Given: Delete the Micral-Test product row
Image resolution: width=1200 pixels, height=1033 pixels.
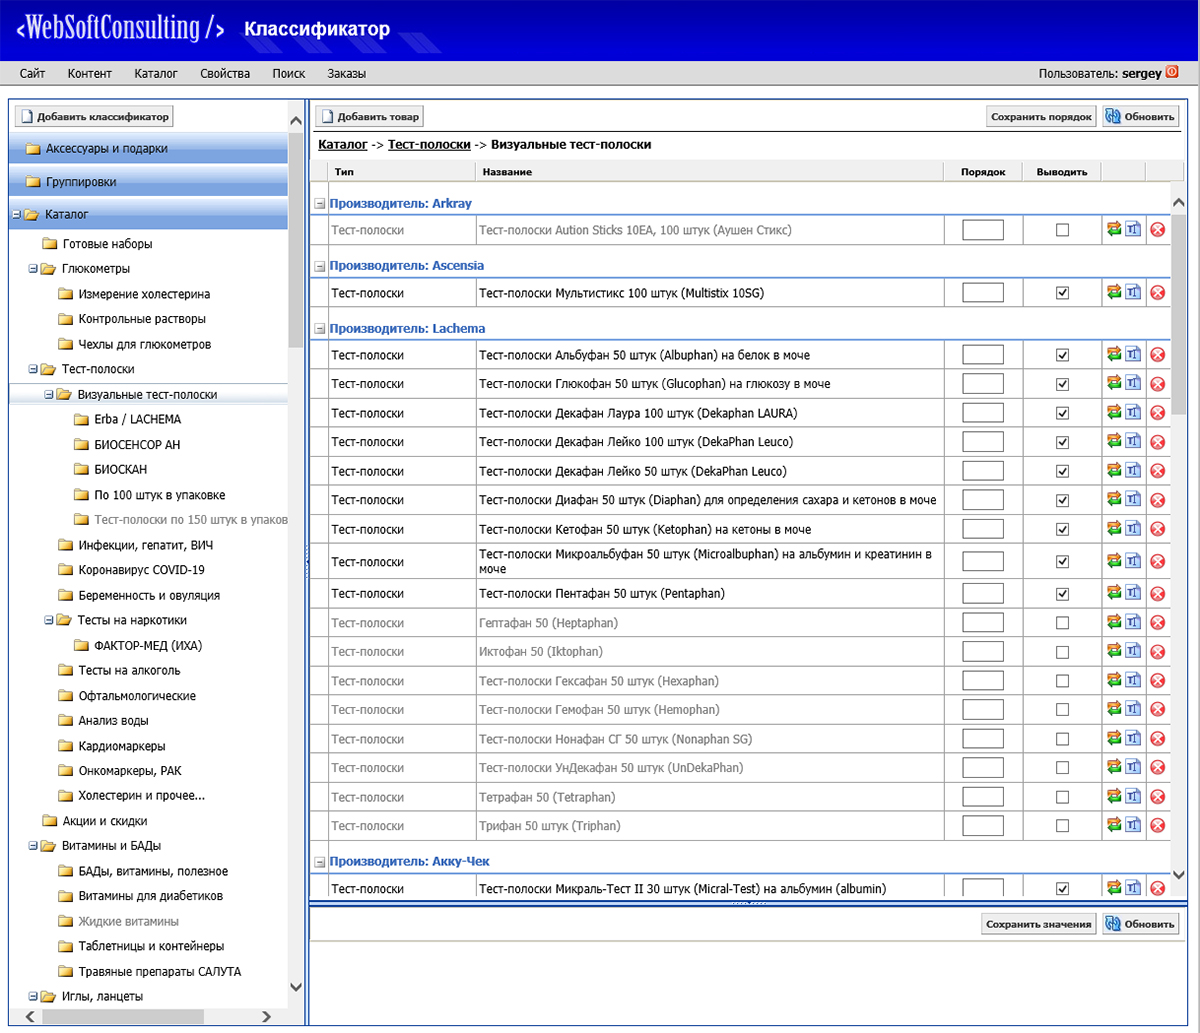Looking at the screenshot, I should (1158, 887).
